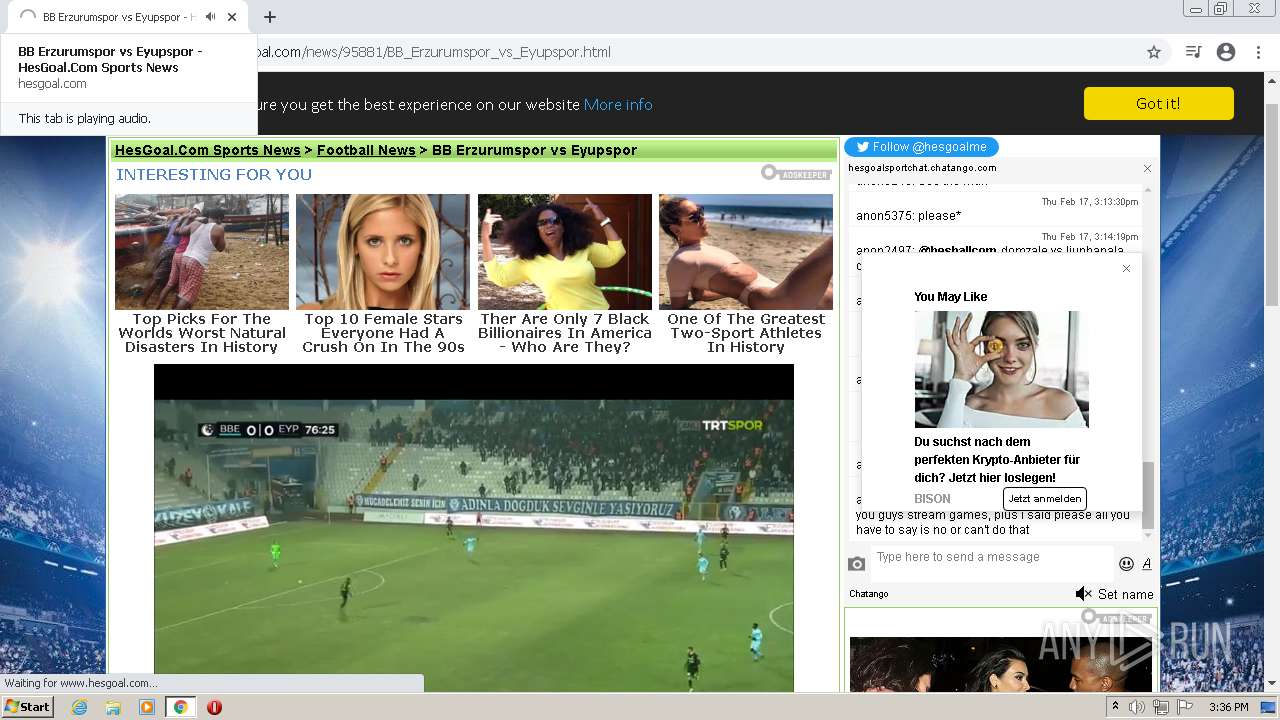Open the network tray icon

pyautogui.click(x=1161, y=707)
